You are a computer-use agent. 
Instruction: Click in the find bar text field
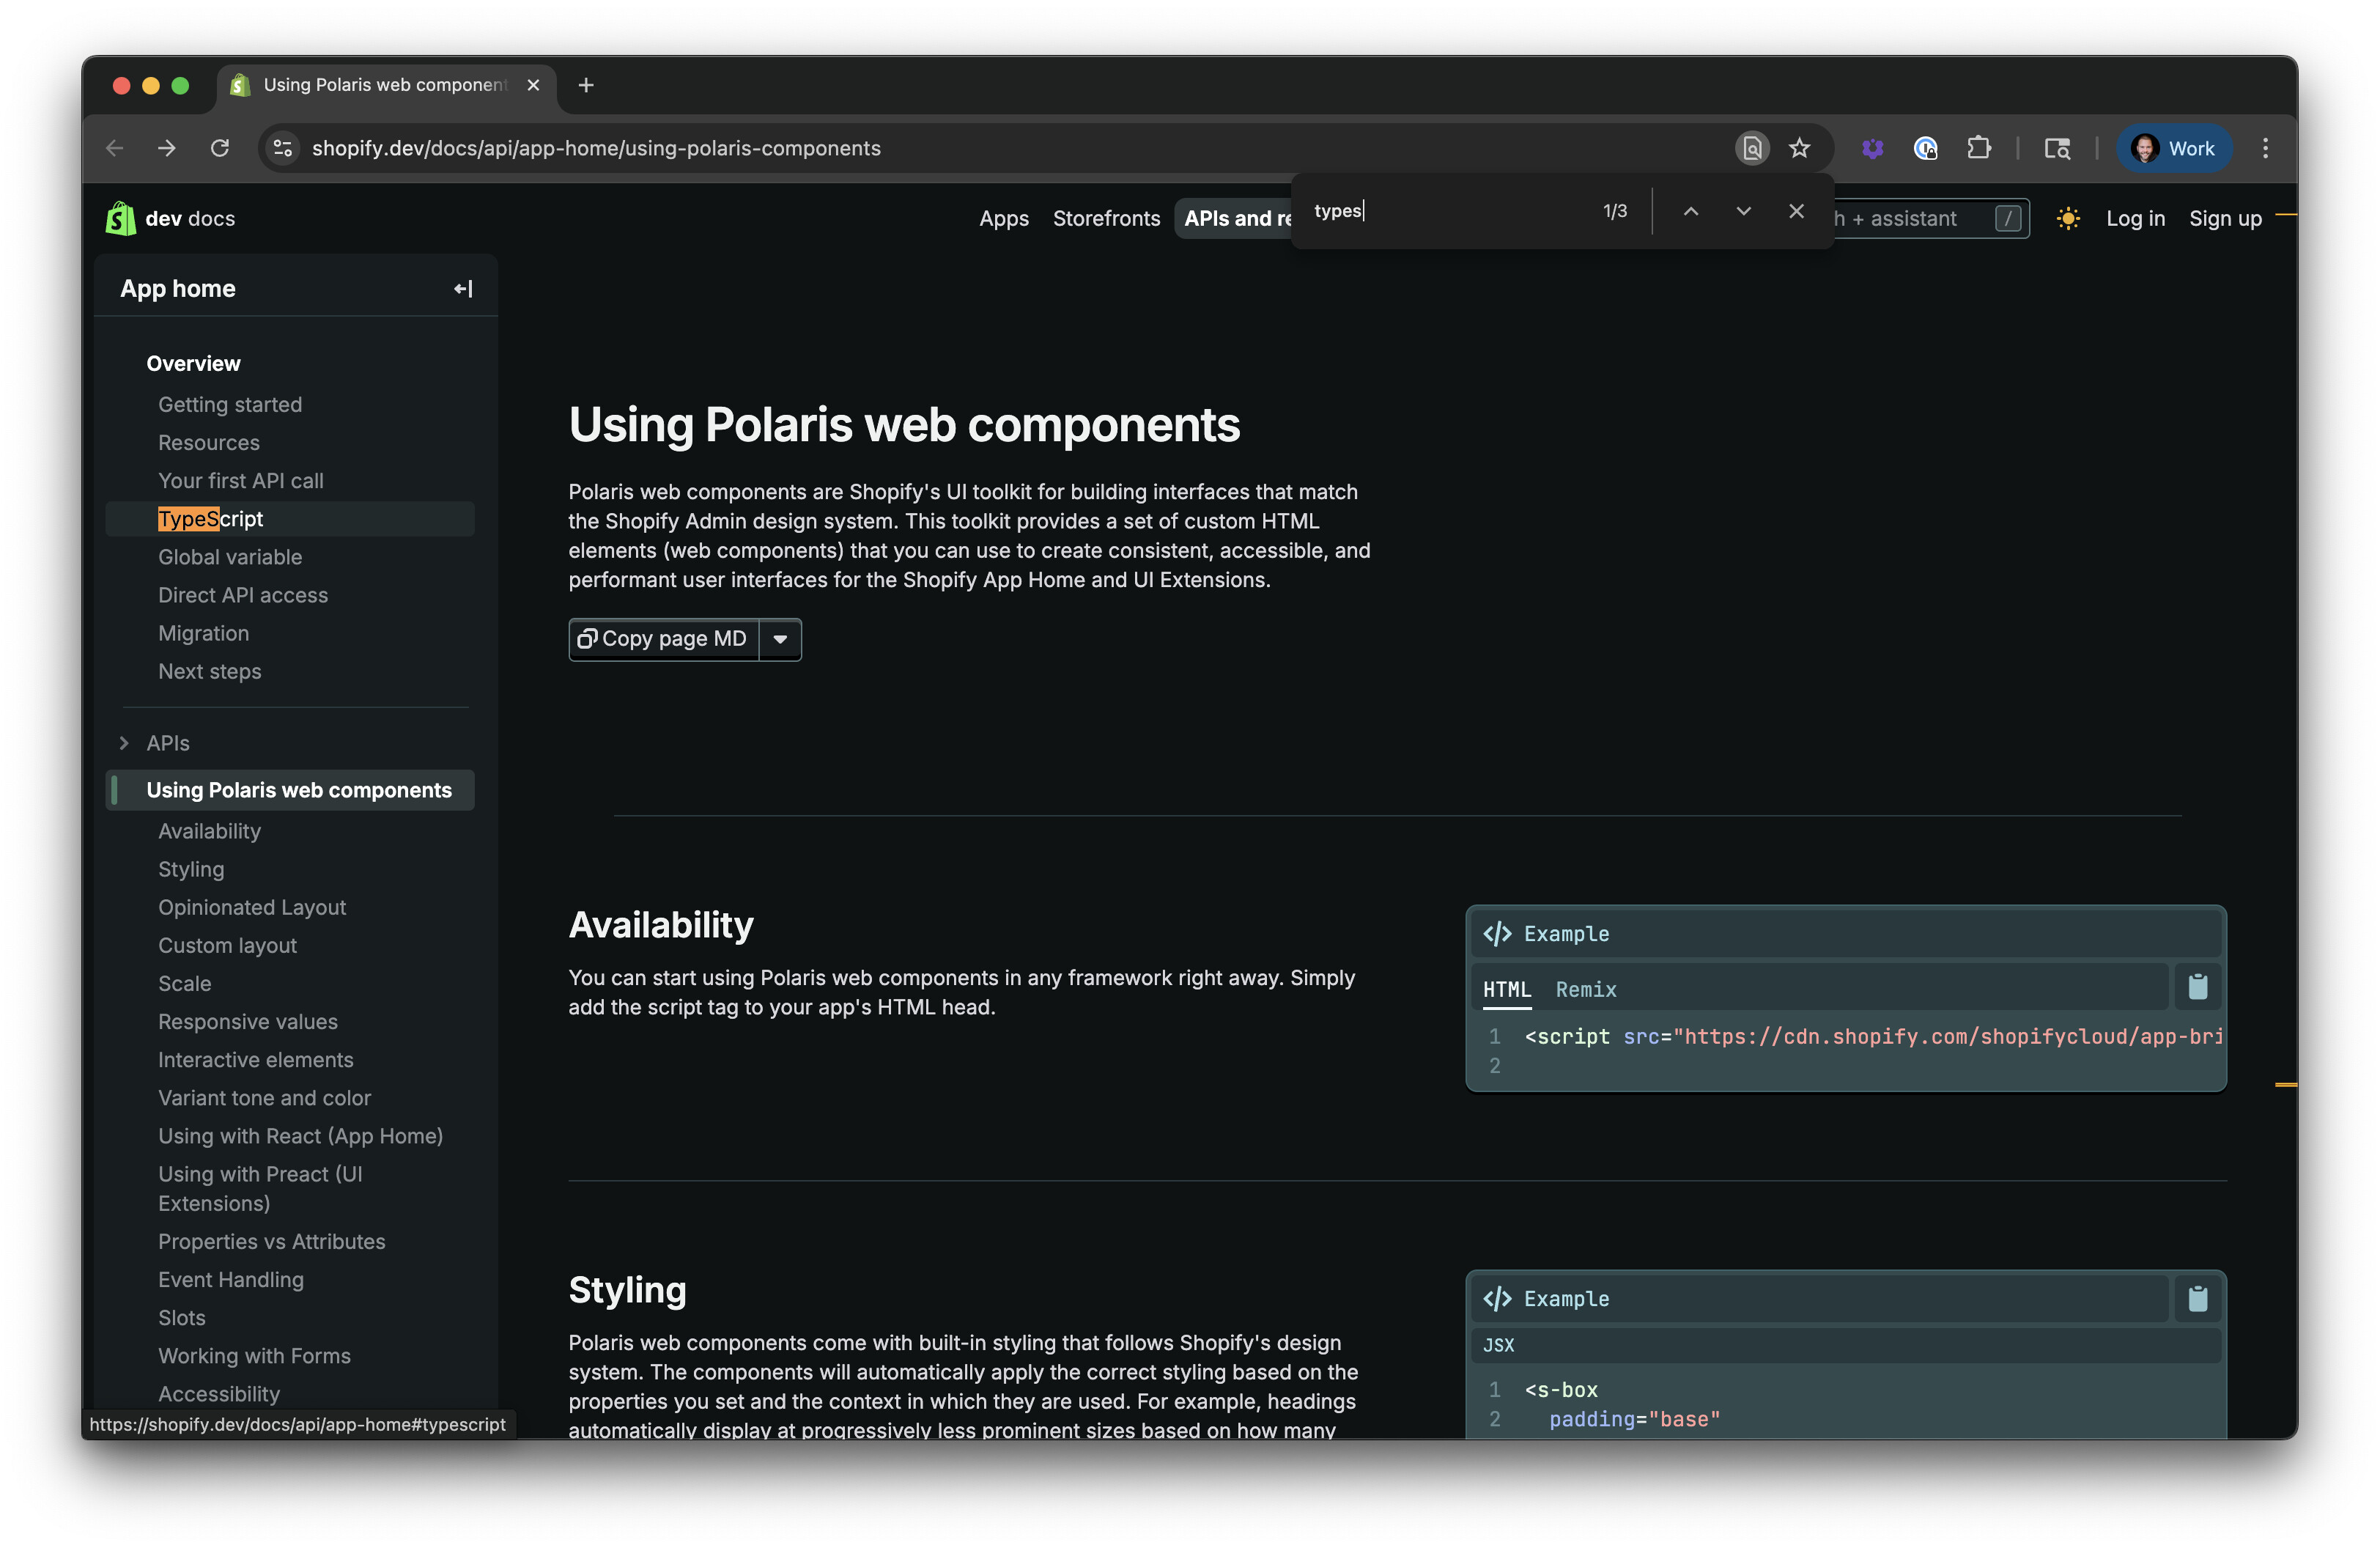(x=1450, y=211)
